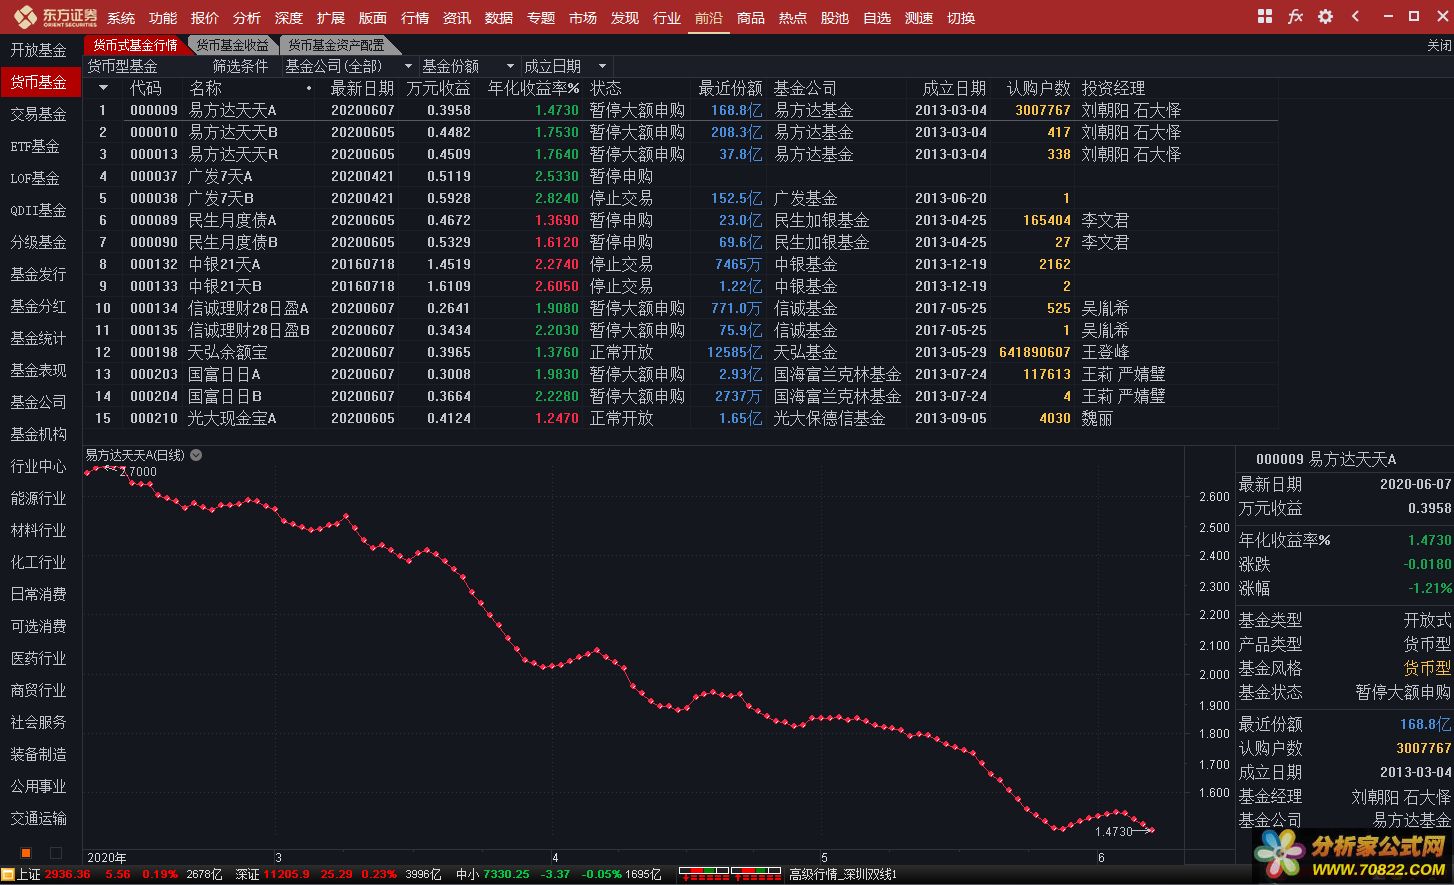This screenshot has width=1454, height=885.
Task: Click the 2.7000 peak marker on chart
Action: (x=139, y=472)
